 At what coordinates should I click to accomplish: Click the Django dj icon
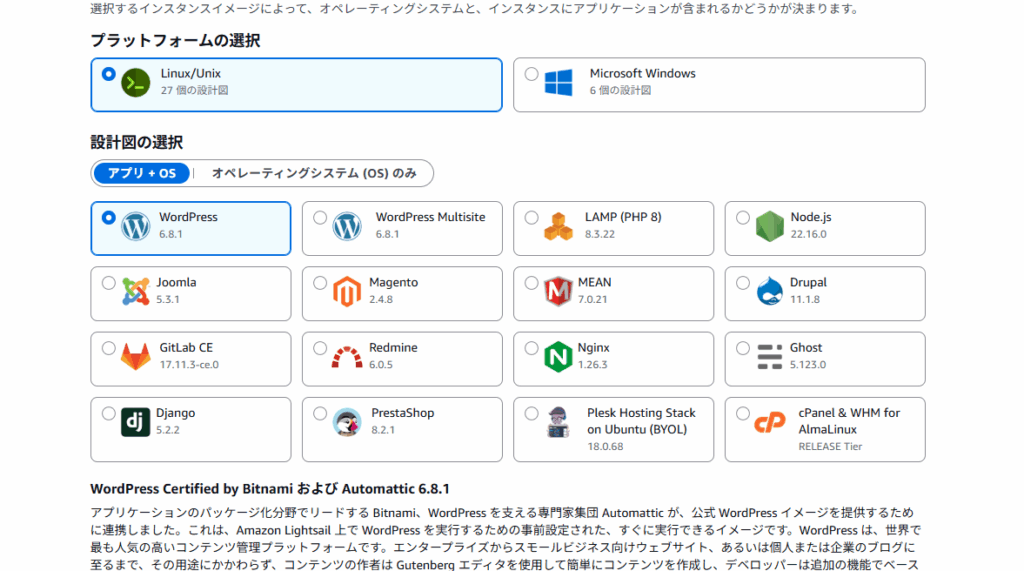(x=136, y=423)
